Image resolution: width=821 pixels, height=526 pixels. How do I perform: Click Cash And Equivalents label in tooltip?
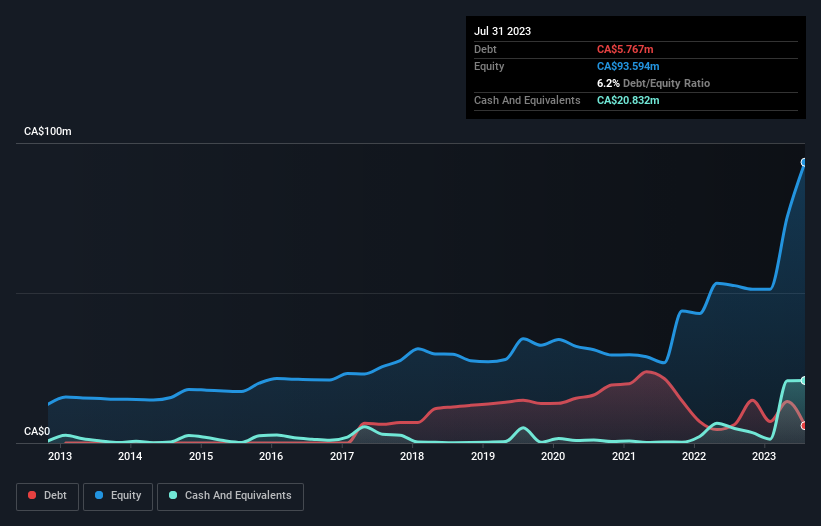click(527, 100)
